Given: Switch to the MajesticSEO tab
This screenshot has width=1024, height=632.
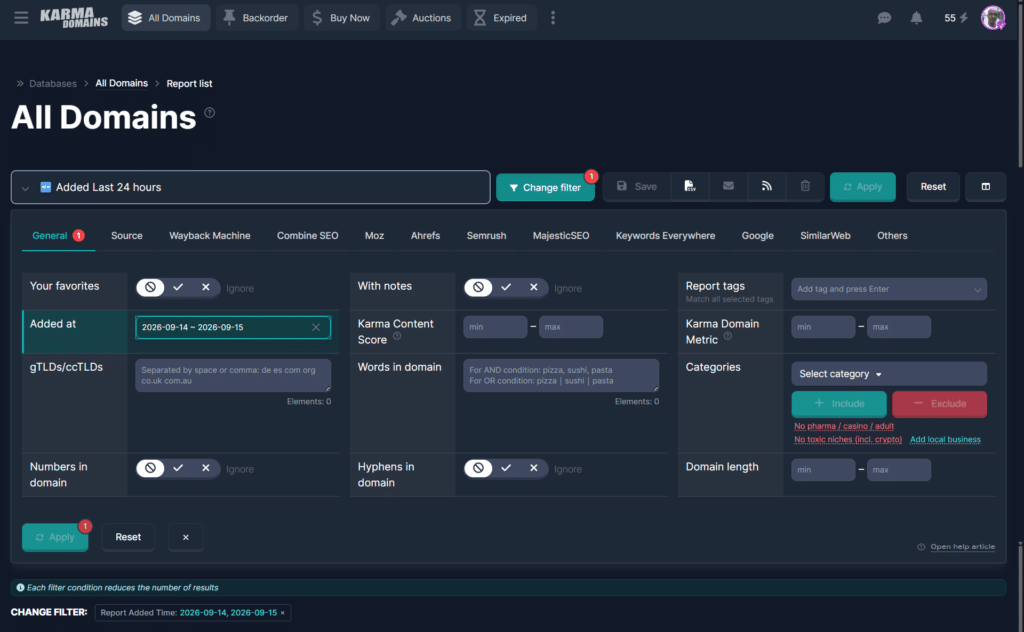Looking at the screenshot, I should pyautogui.click(x=561, y=236).
